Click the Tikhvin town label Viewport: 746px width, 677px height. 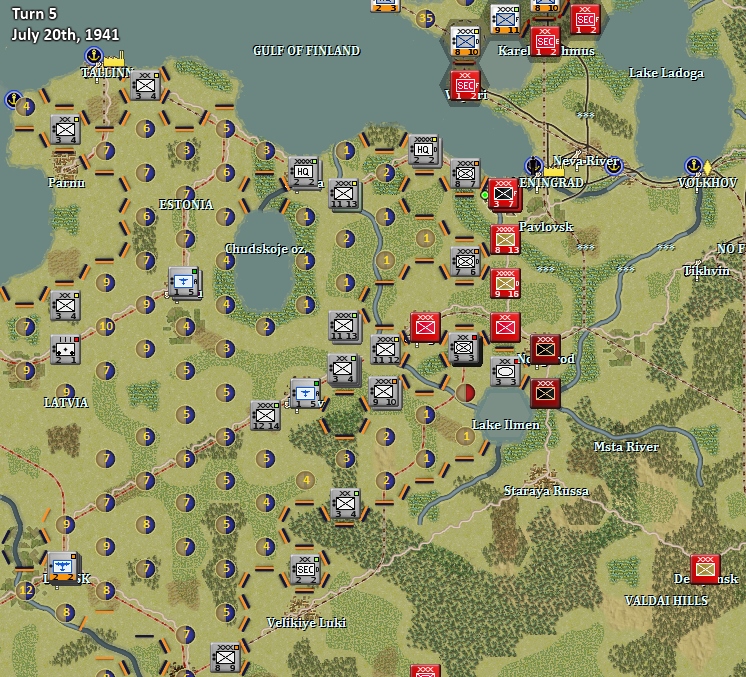tap(706, 271)
